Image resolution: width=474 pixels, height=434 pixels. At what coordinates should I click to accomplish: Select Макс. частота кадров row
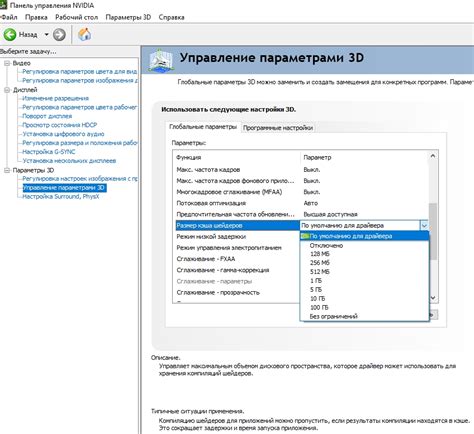pos(302,170)
